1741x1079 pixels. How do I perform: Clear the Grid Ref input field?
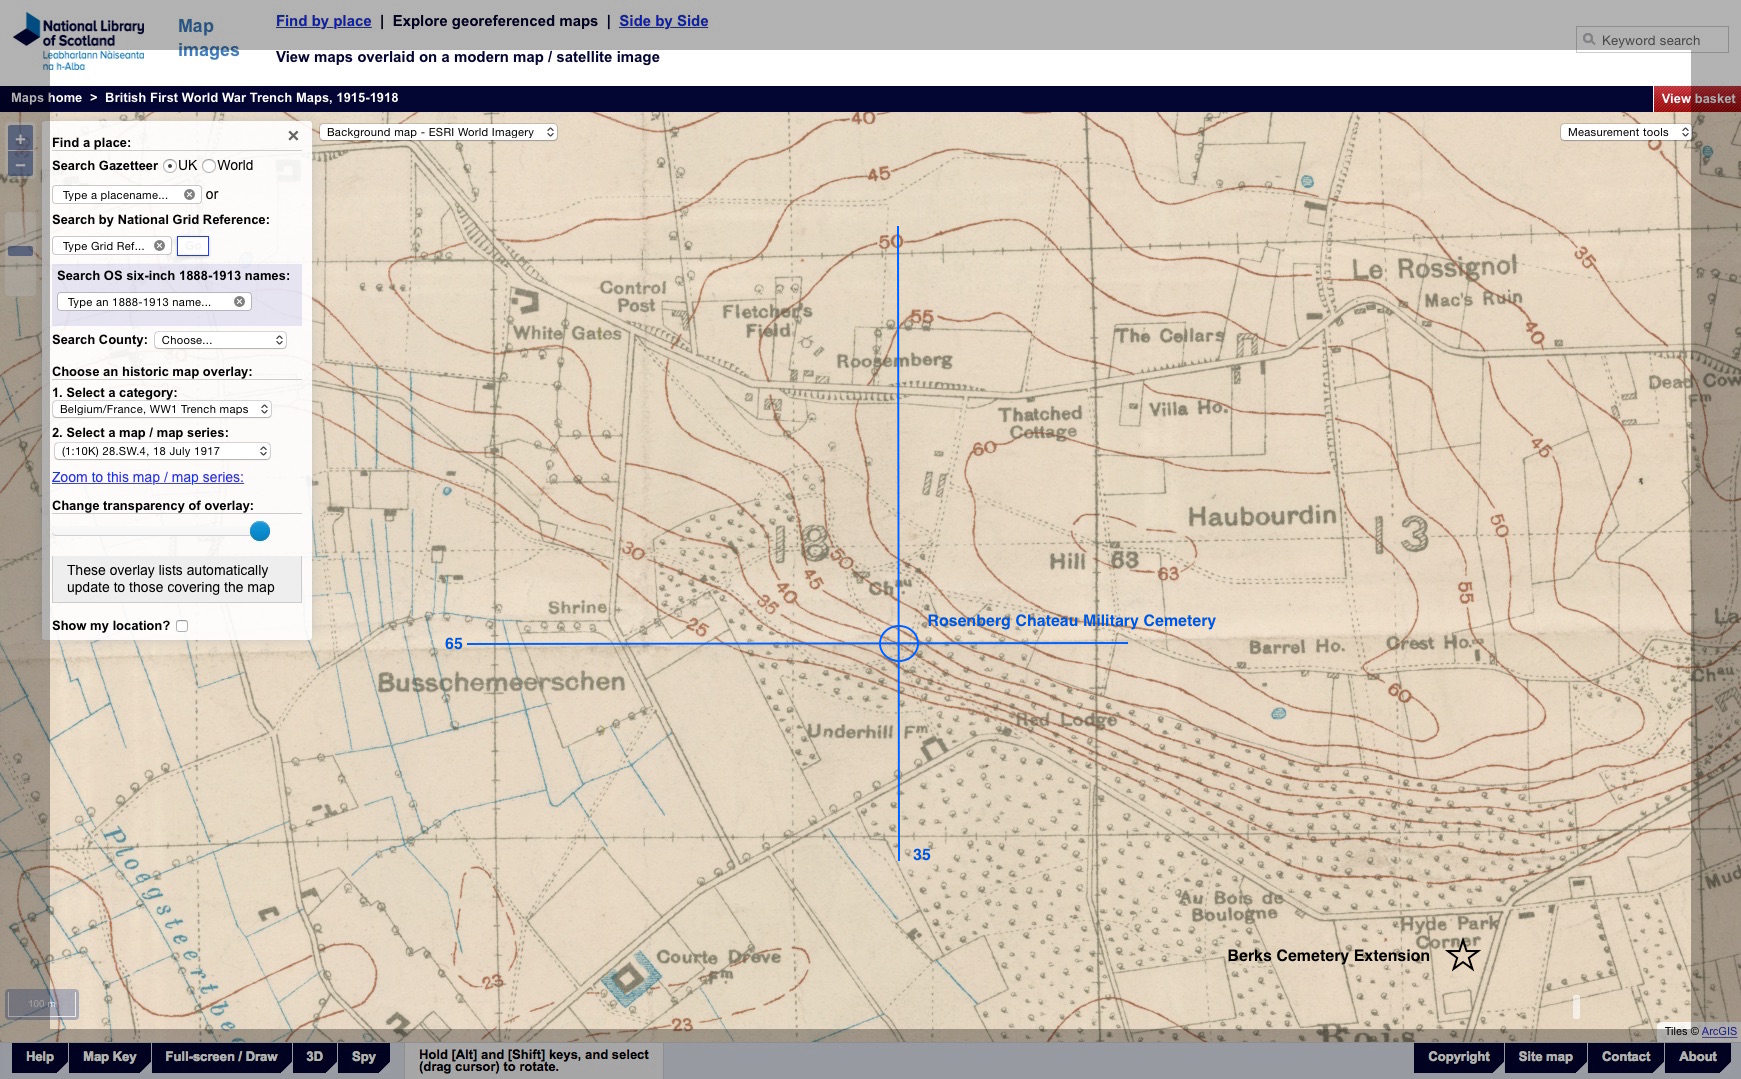coord(159,246)
